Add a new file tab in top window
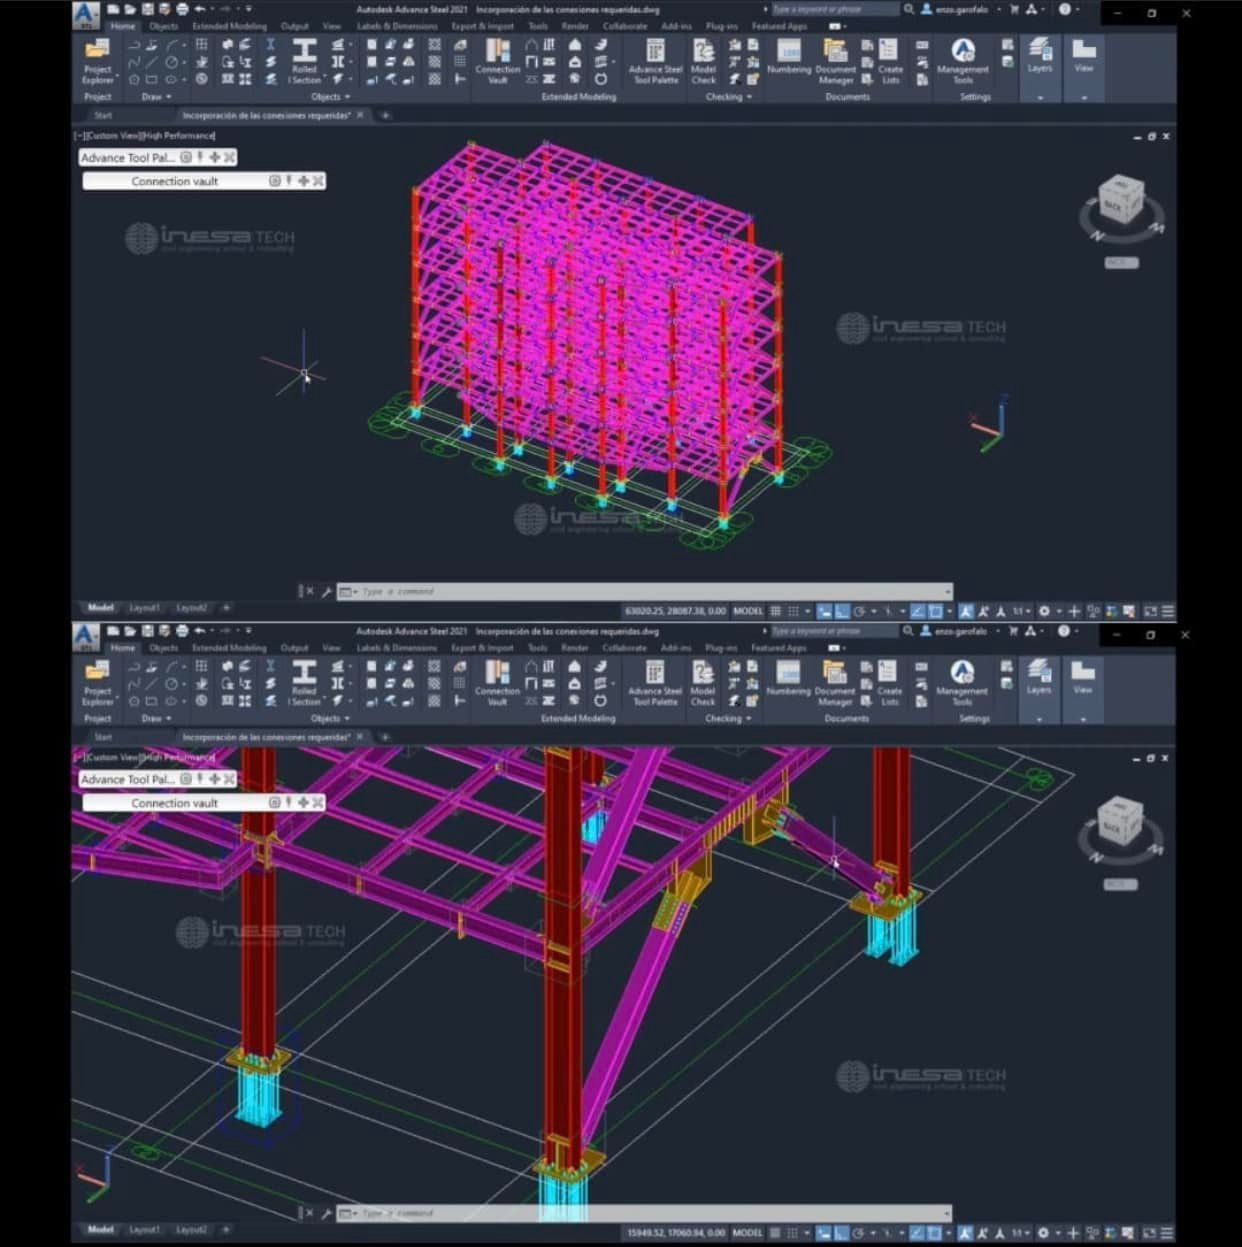 [385, 115]
